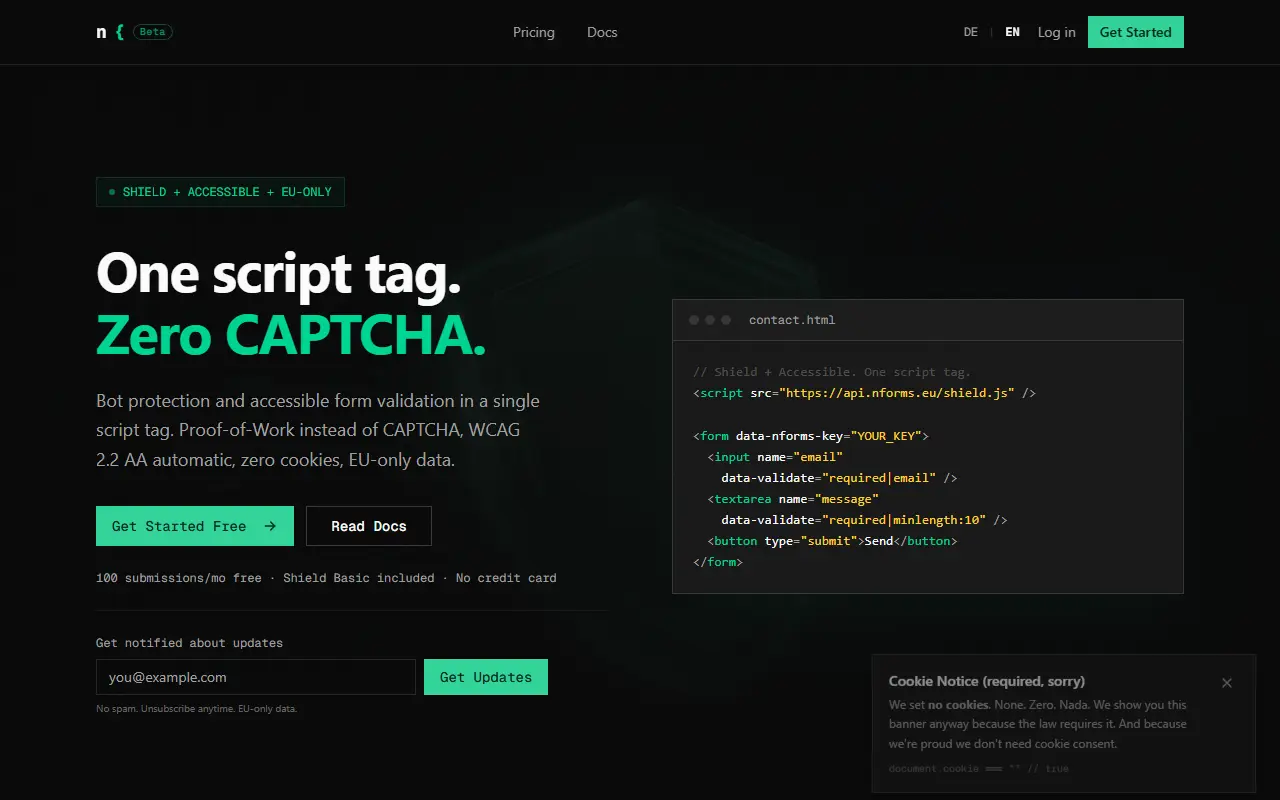Click the nForms logo in the header

pyautogui.click(x=110, y=32)
